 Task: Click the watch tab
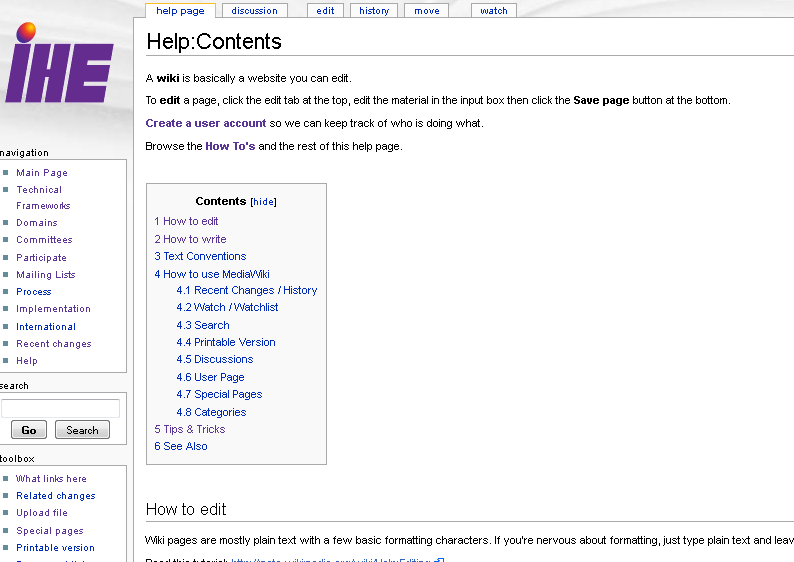[494, 11]
